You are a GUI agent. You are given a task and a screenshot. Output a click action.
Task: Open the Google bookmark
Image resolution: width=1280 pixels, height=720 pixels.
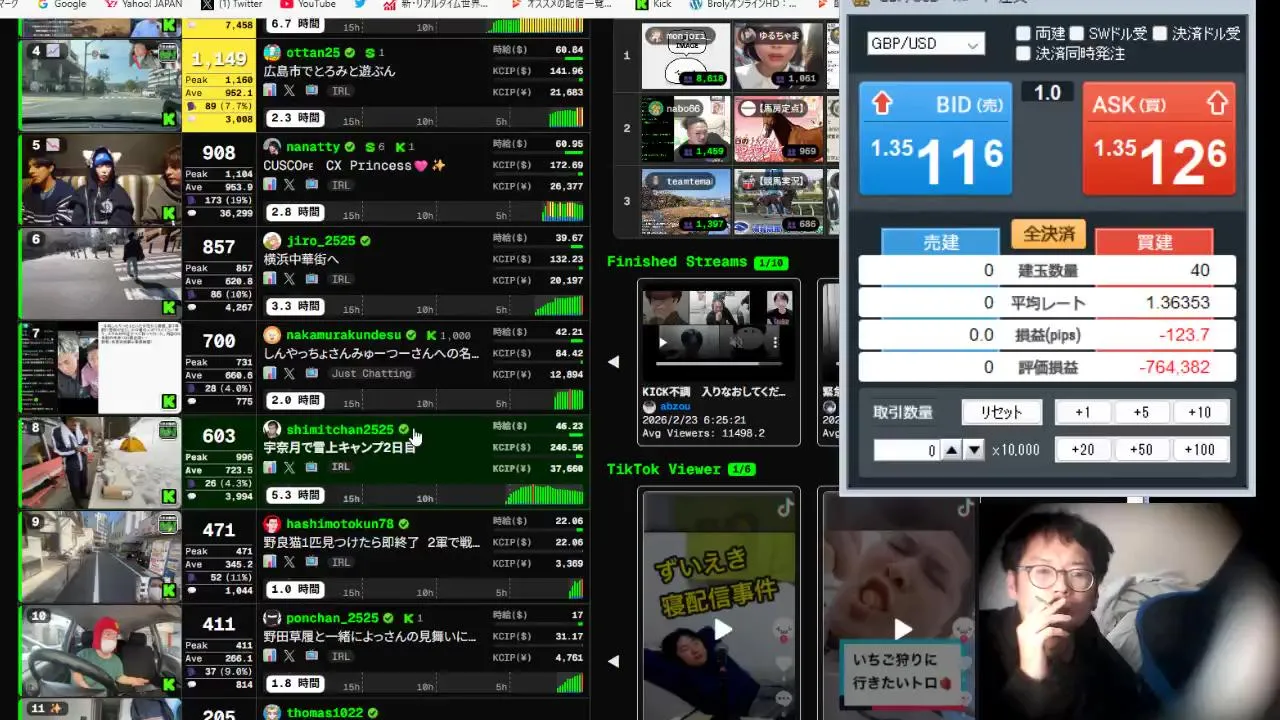tap(60, 4)
